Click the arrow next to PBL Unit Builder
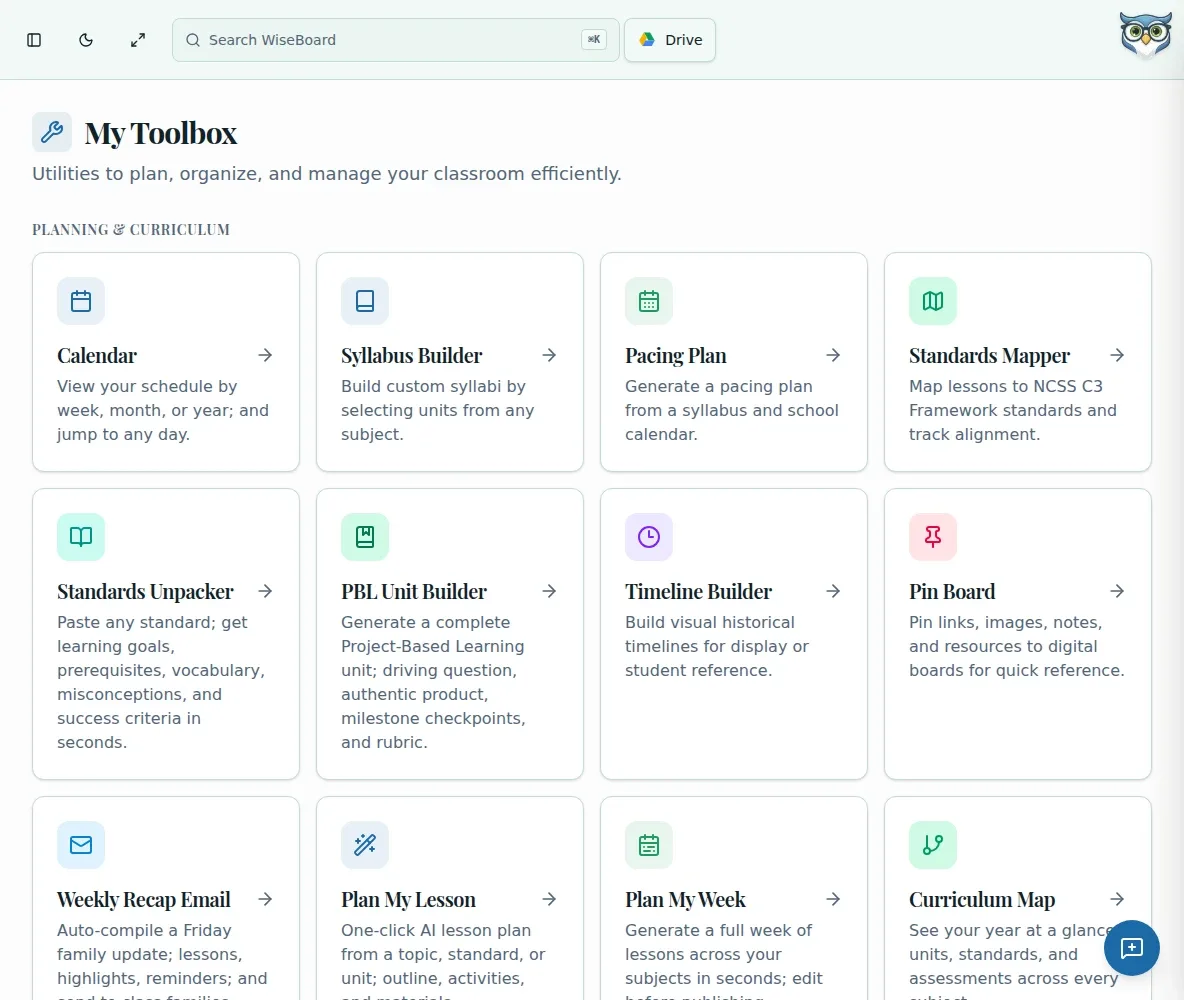This screenshot has width=1184, height=1000. [x=549, y=591]
